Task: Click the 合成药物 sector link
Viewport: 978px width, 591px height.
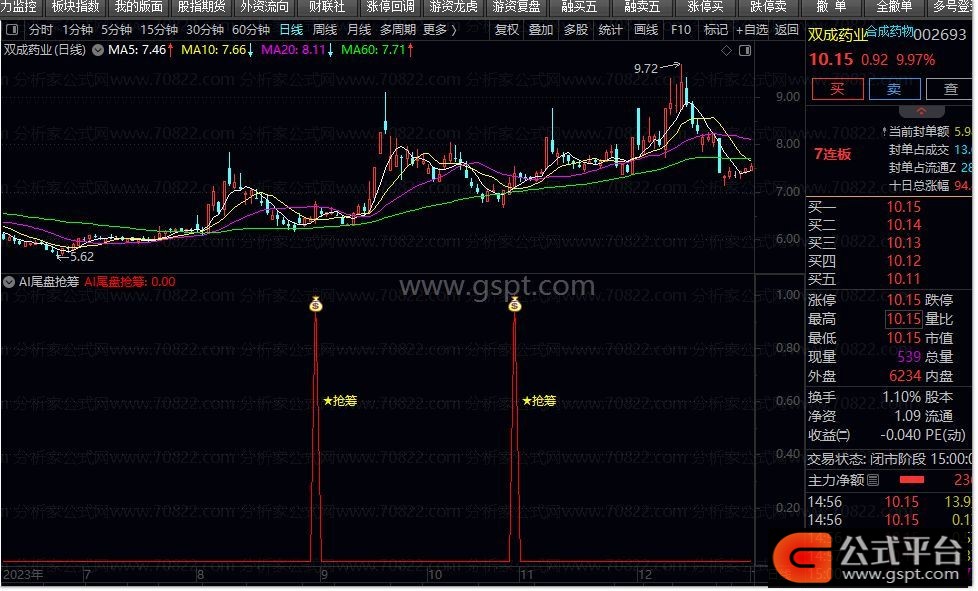Action: pyautogui.click(x=890, y=31)
